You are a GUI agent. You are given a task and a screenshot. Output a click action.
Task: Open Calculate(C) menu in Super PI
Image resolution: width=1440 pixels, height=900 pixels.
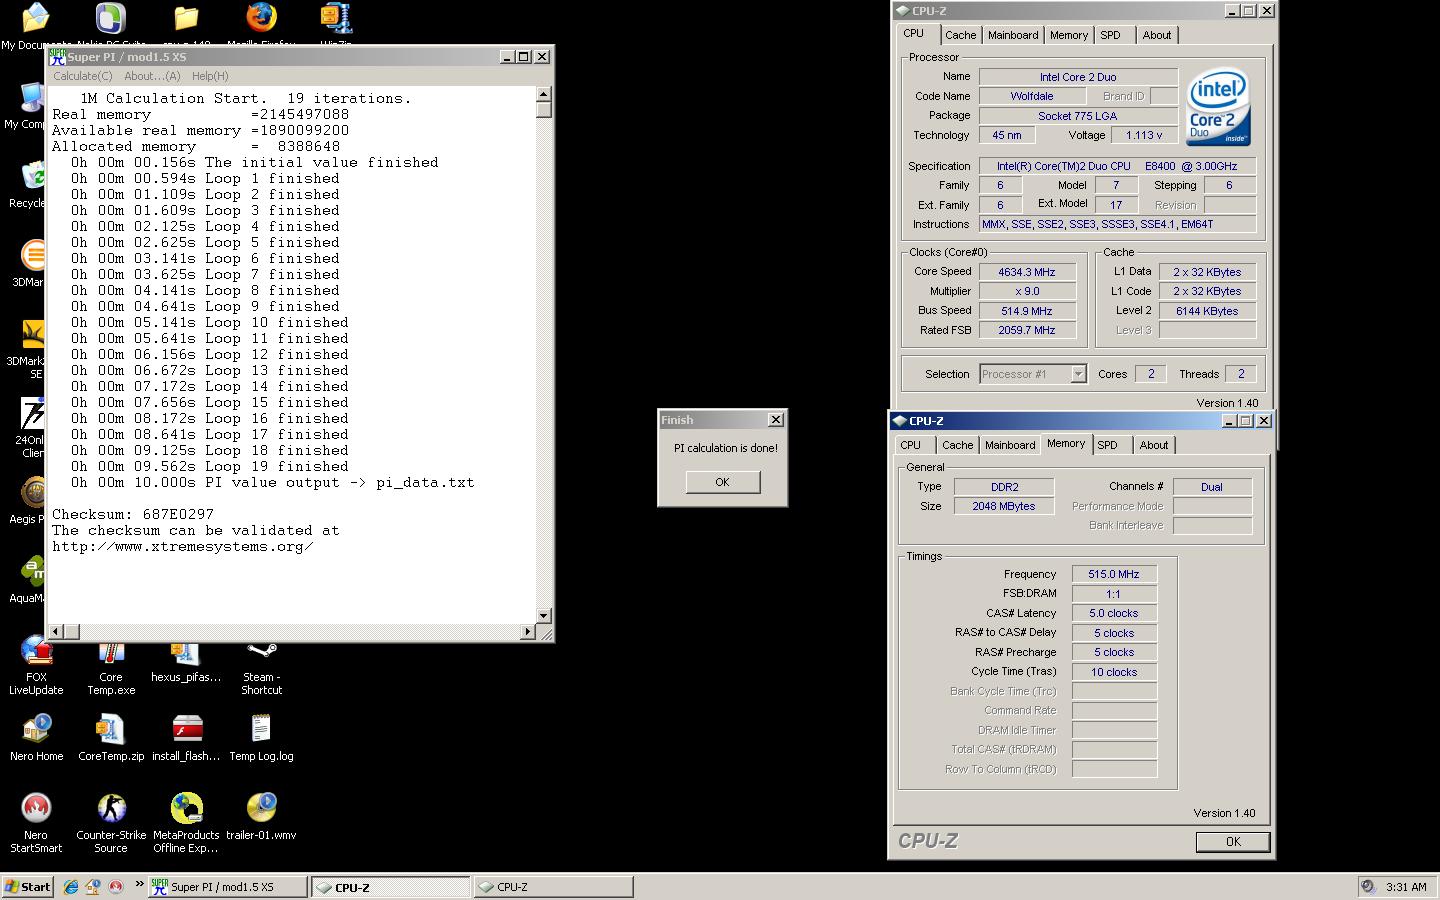(82, 76)
